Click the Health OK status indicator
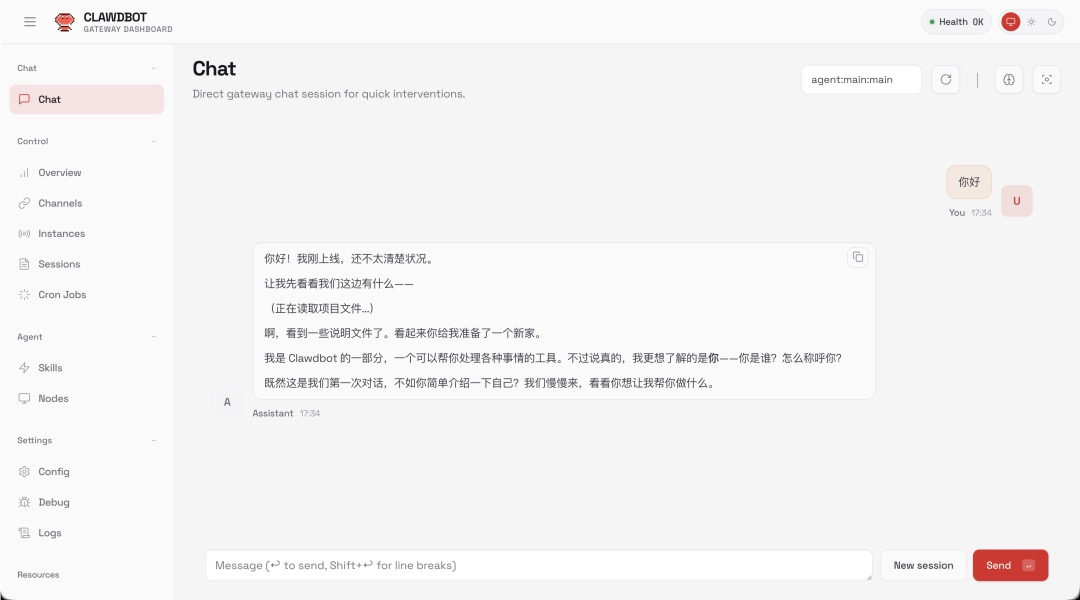Viewport: 1080px width, 600px height. click(x=956, y=22)
